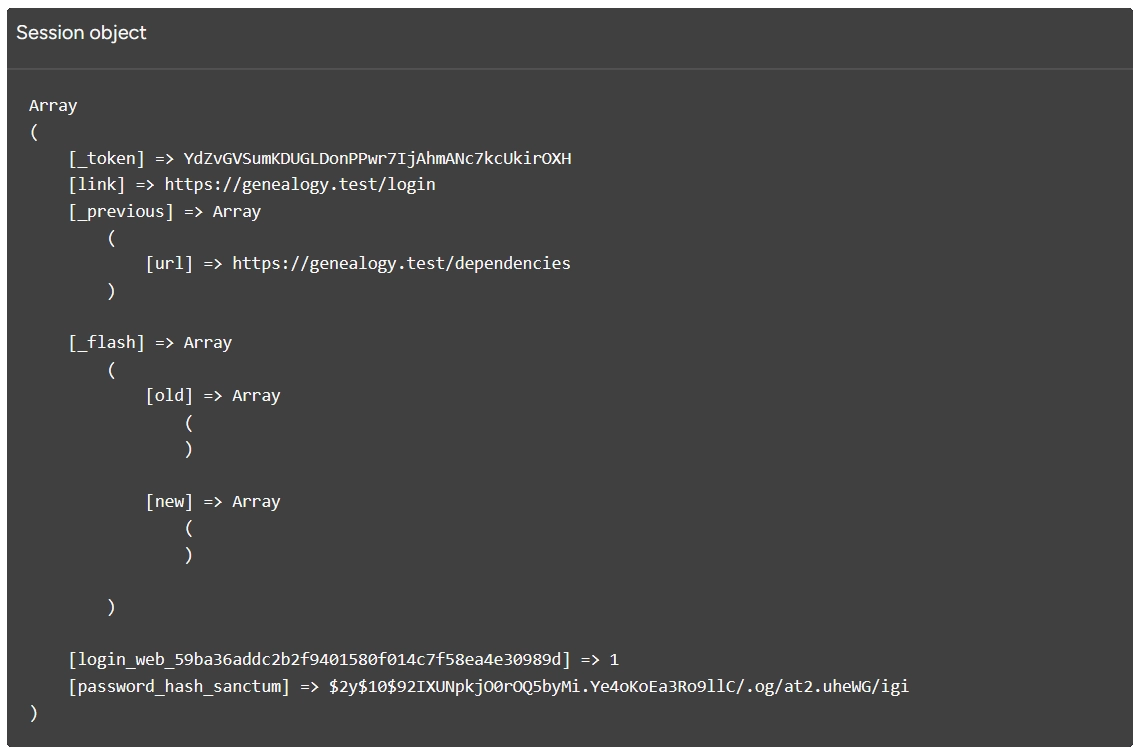The height and width of the screenshot is (756, 1144).
Task: Click the top-level Array label
Action: coord(53,106)
